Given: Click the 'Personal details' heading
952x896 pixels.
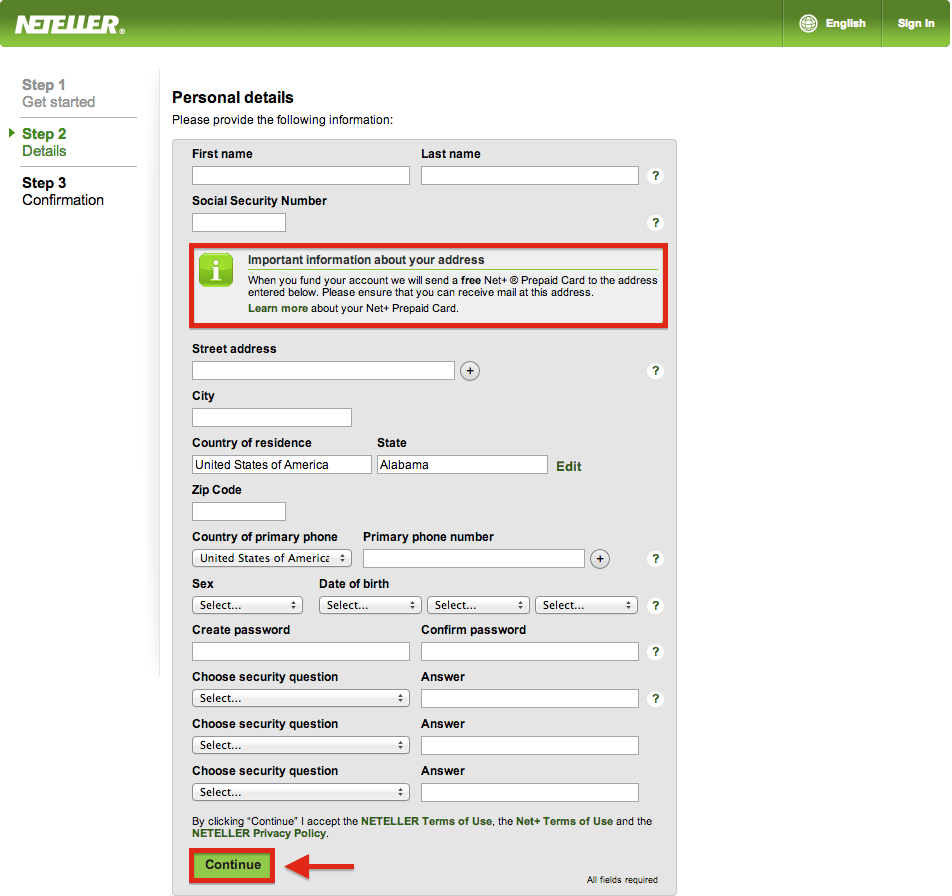Looking at the screenshot, I should [x=233, y=98].
